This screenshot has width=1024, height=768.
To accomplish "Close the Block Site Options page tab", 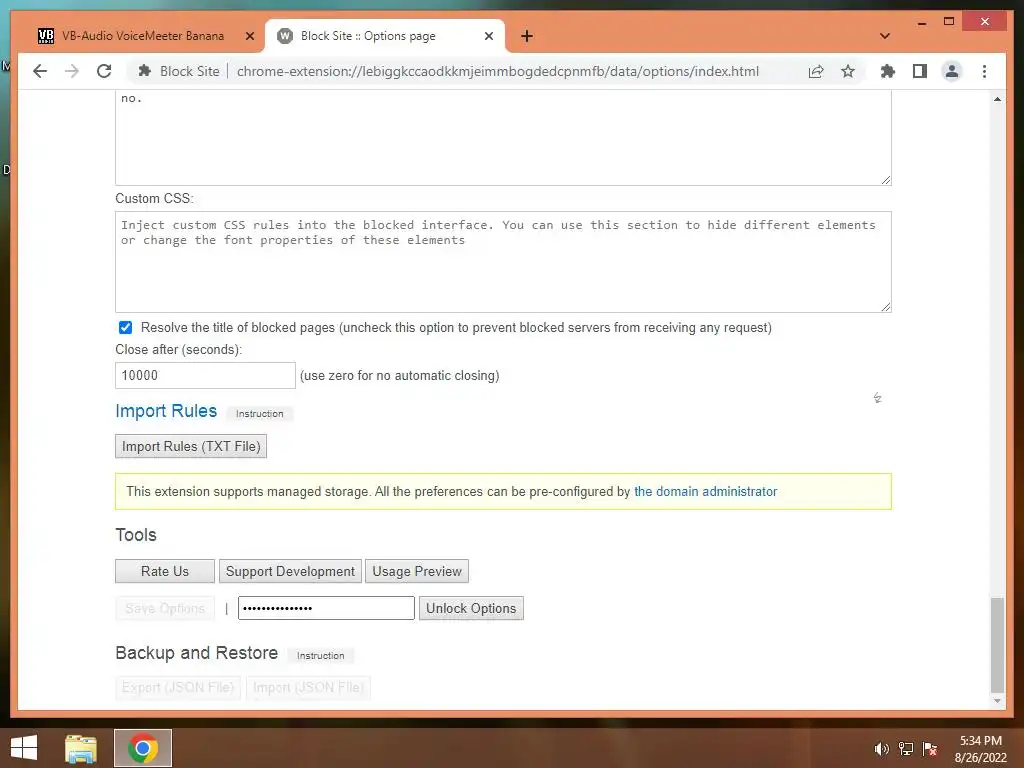I will tap(488, 36).
